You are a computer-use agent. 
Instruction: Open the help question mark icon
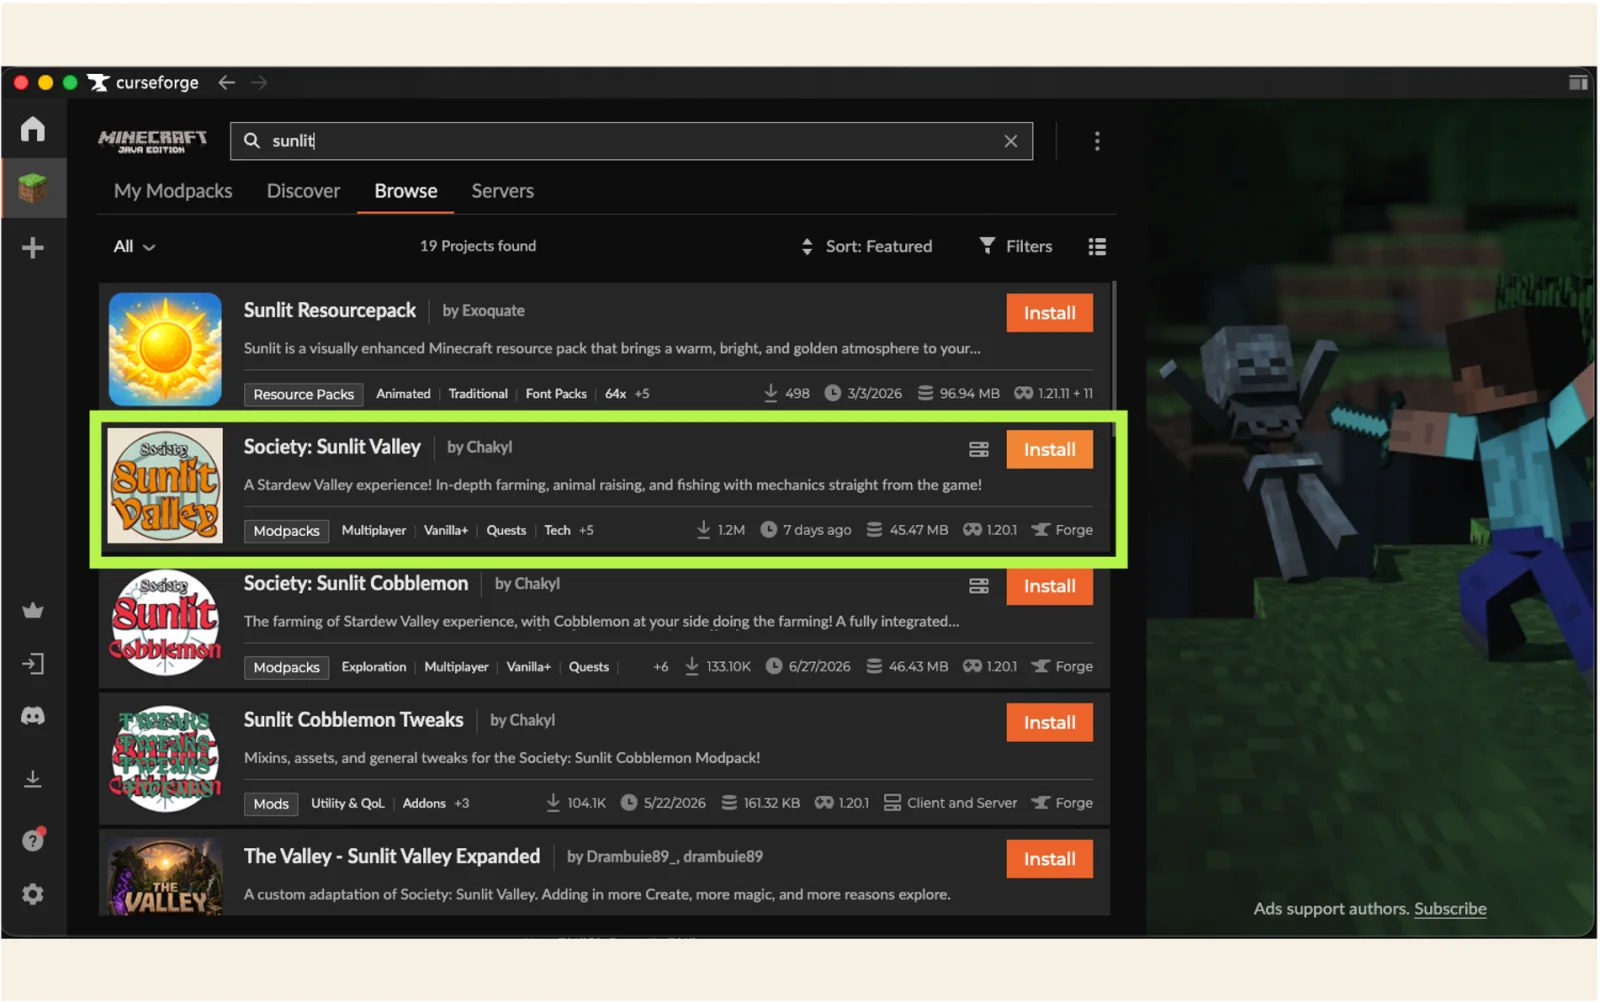click(x=33, y=839)
